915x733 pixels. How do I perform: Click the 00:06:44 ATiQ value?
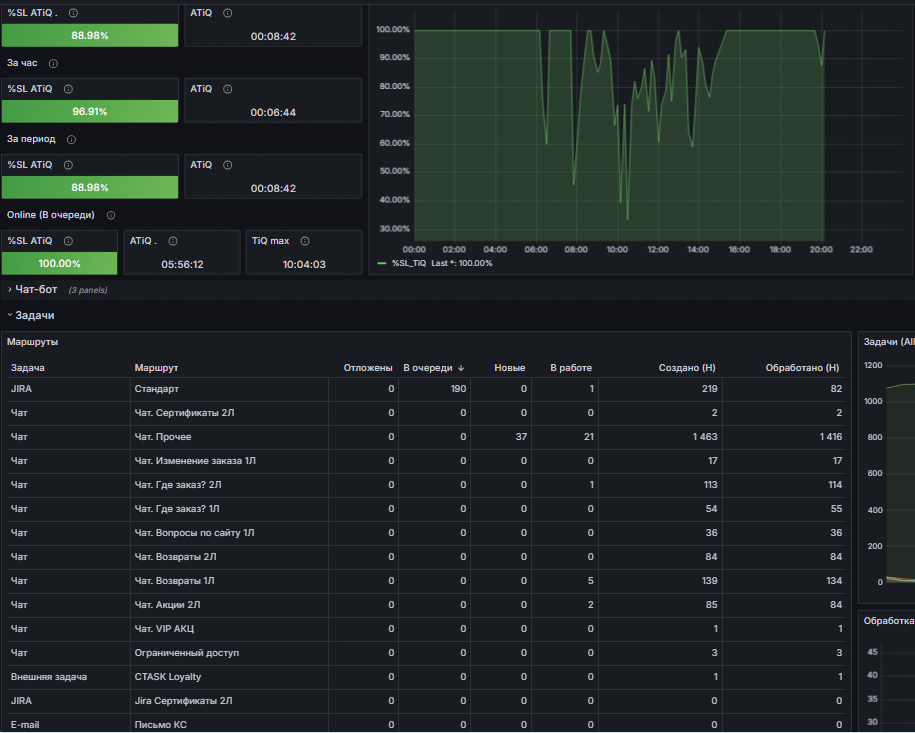click(273, 112)
